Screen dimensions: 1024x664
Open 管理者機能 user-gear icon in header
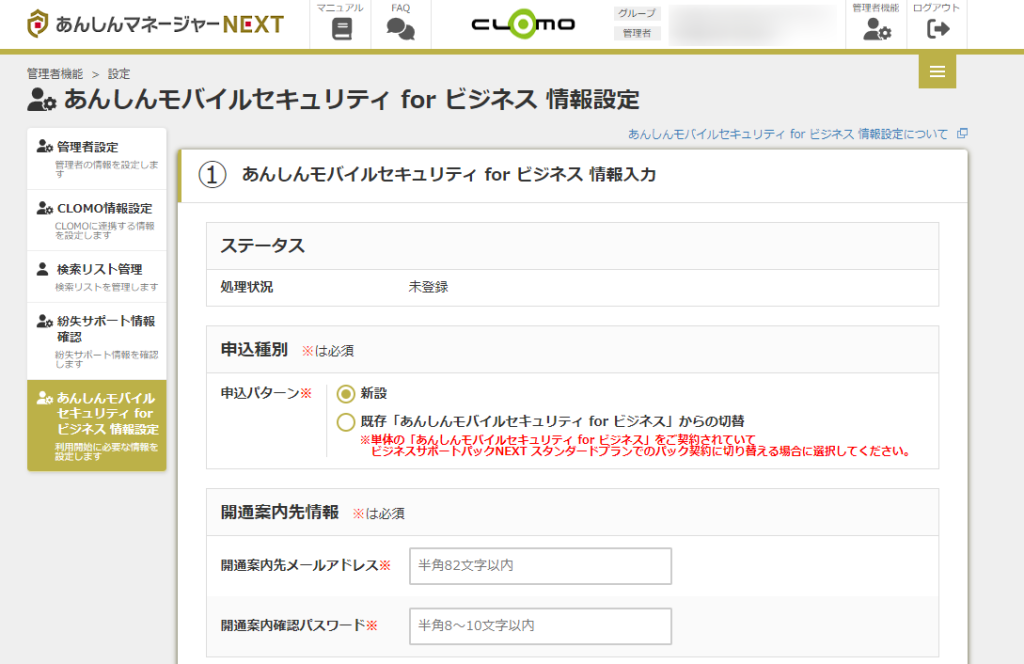point(877,29)
